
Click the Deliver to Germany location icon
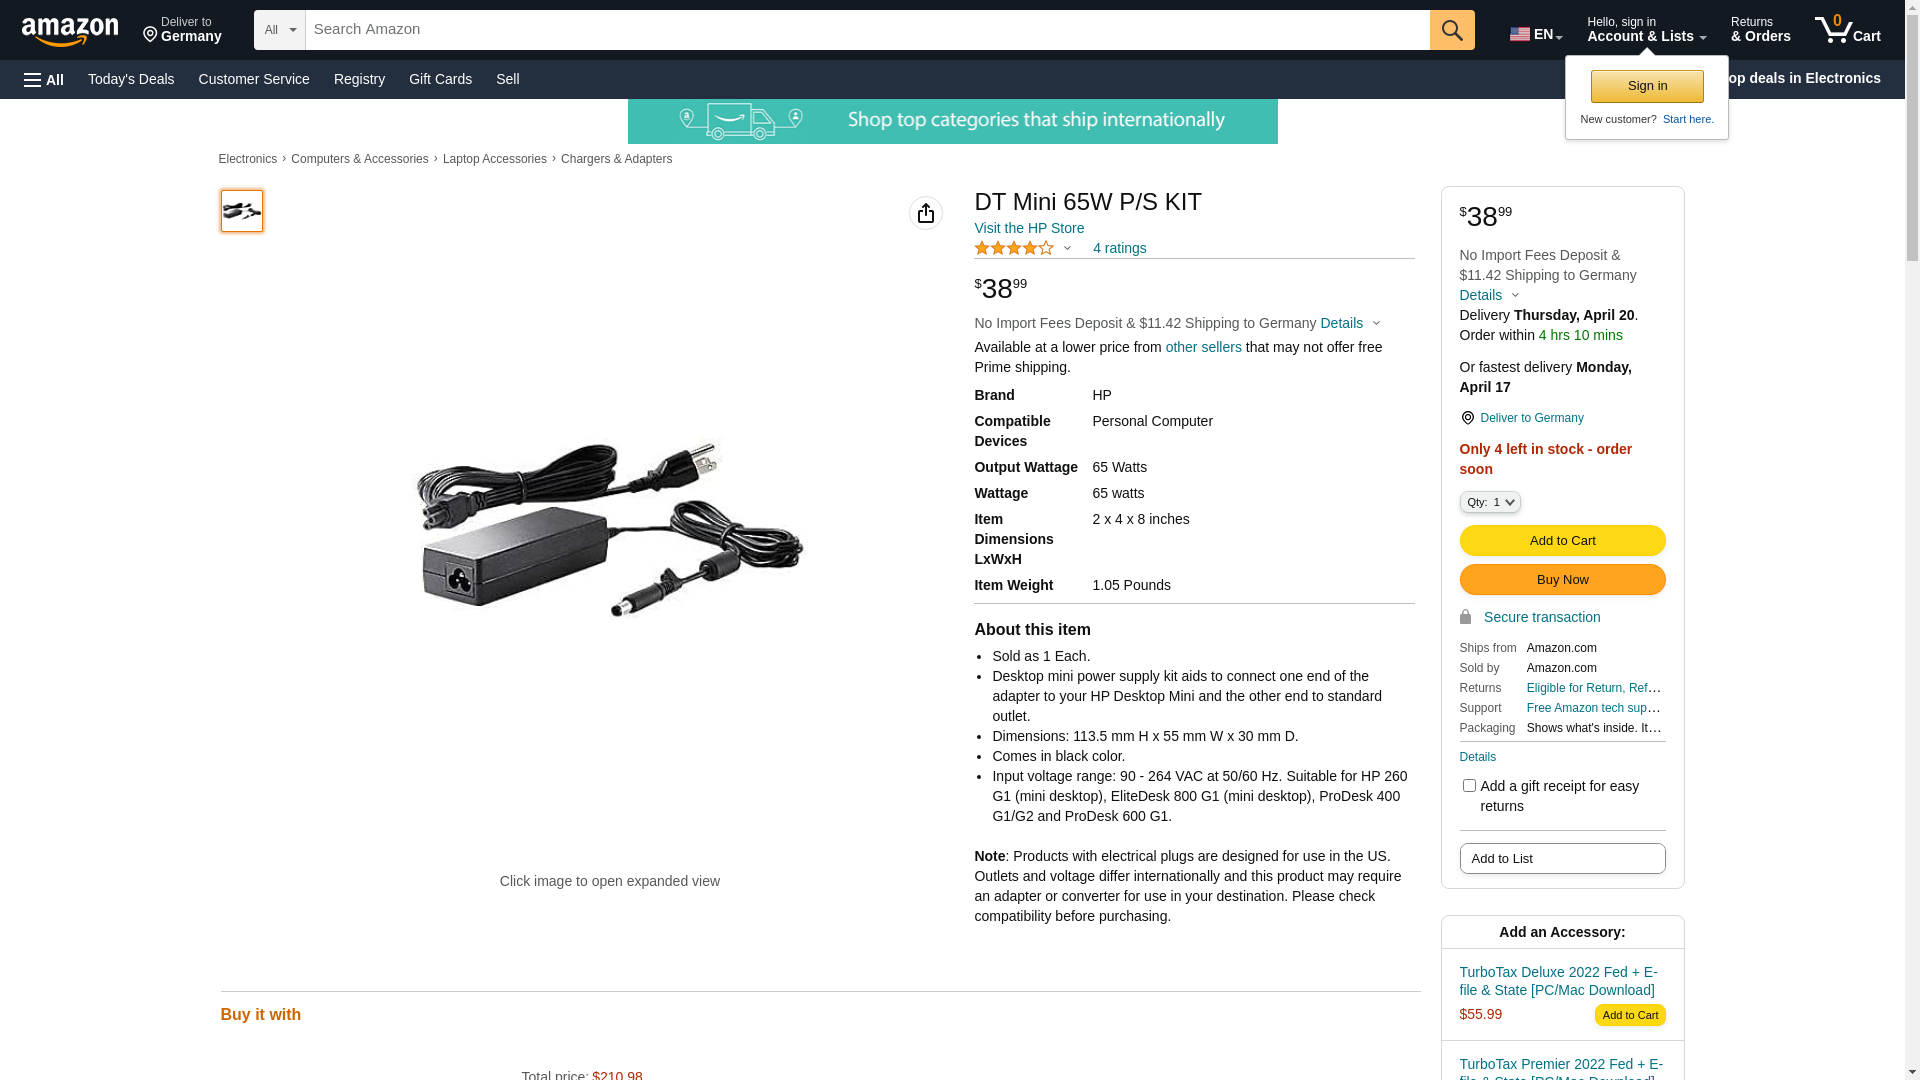1467,418
